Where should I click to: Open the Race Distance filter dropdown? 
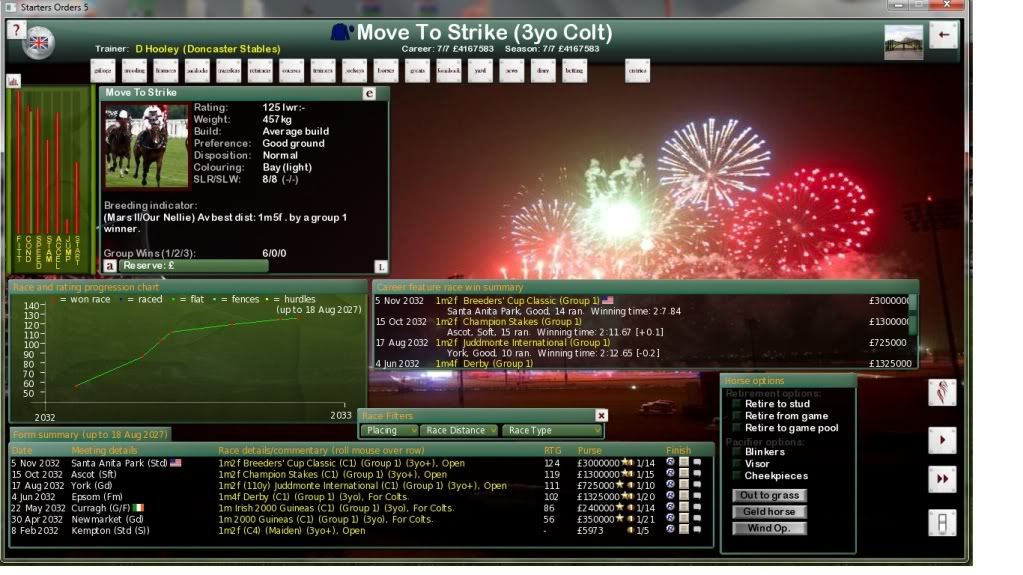[x=459, y=430]
